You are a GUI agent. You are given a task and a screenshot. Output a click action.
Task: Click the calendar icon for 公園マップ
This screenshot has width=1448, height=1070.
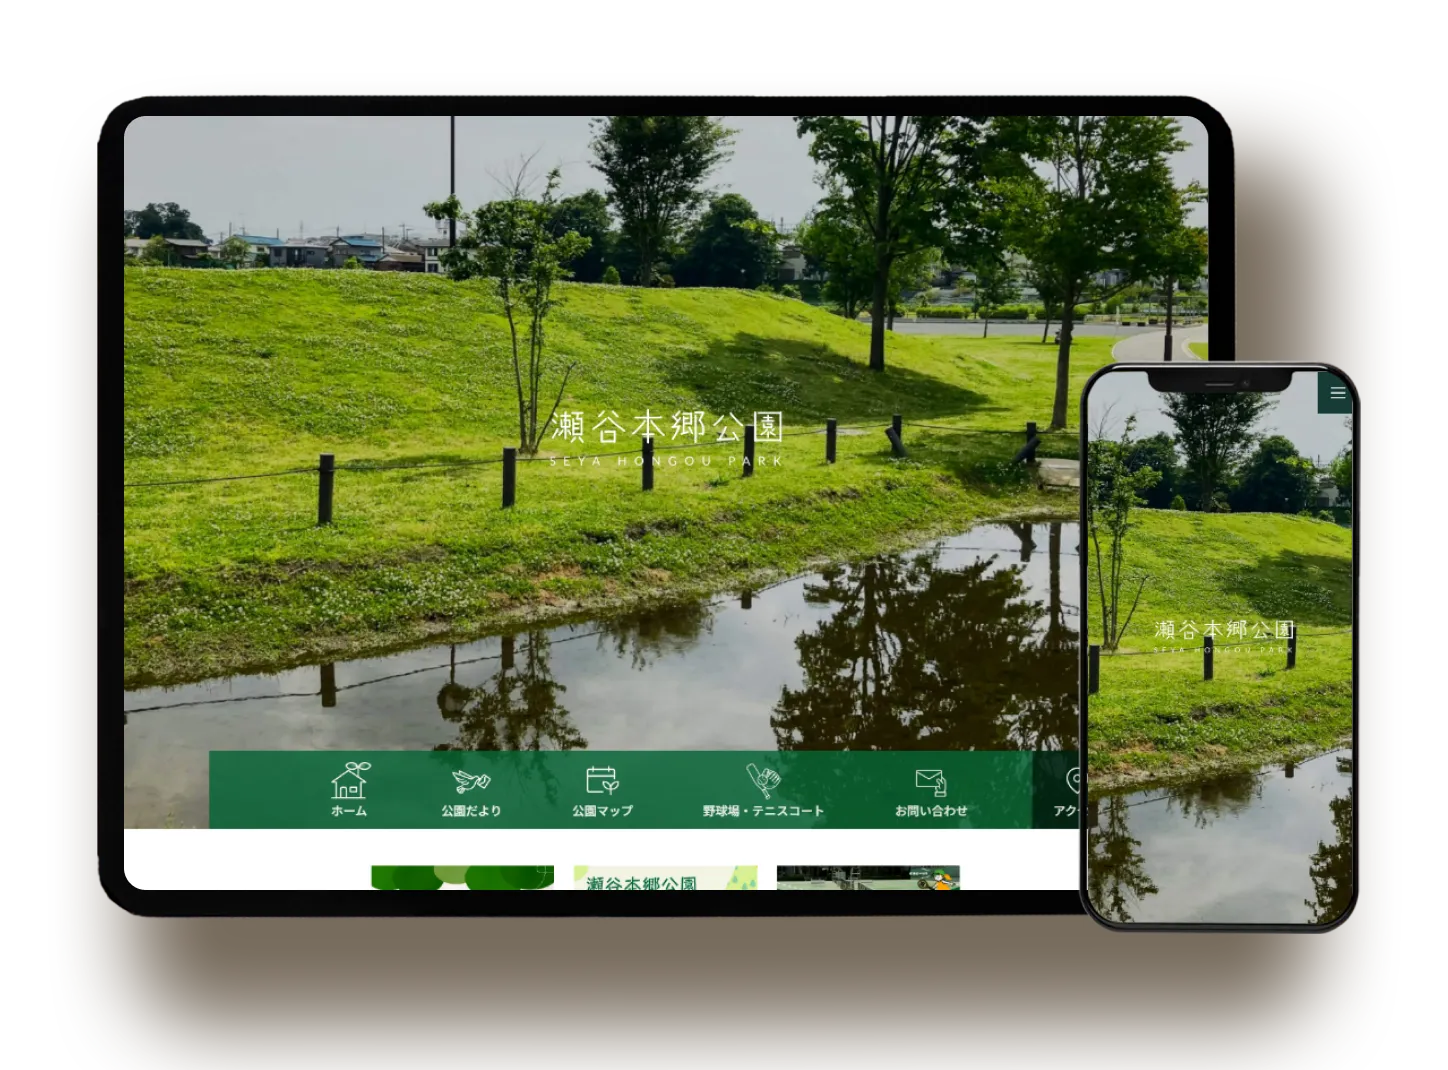[602, 779]
